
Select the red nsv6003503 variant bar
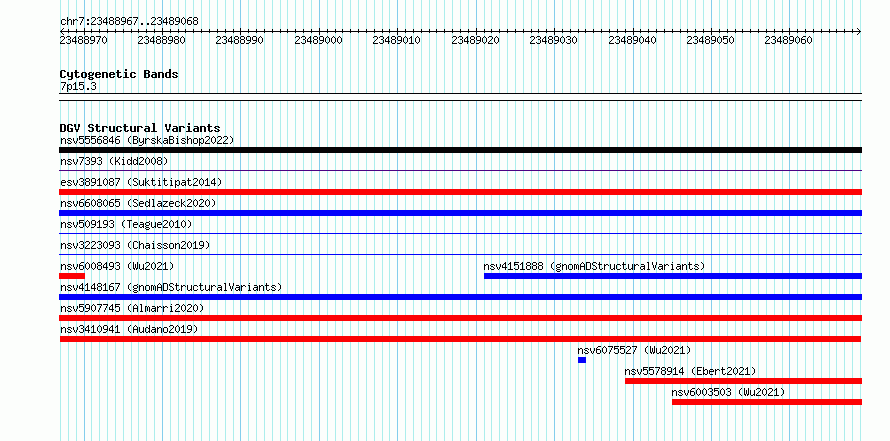click(767, 402)
